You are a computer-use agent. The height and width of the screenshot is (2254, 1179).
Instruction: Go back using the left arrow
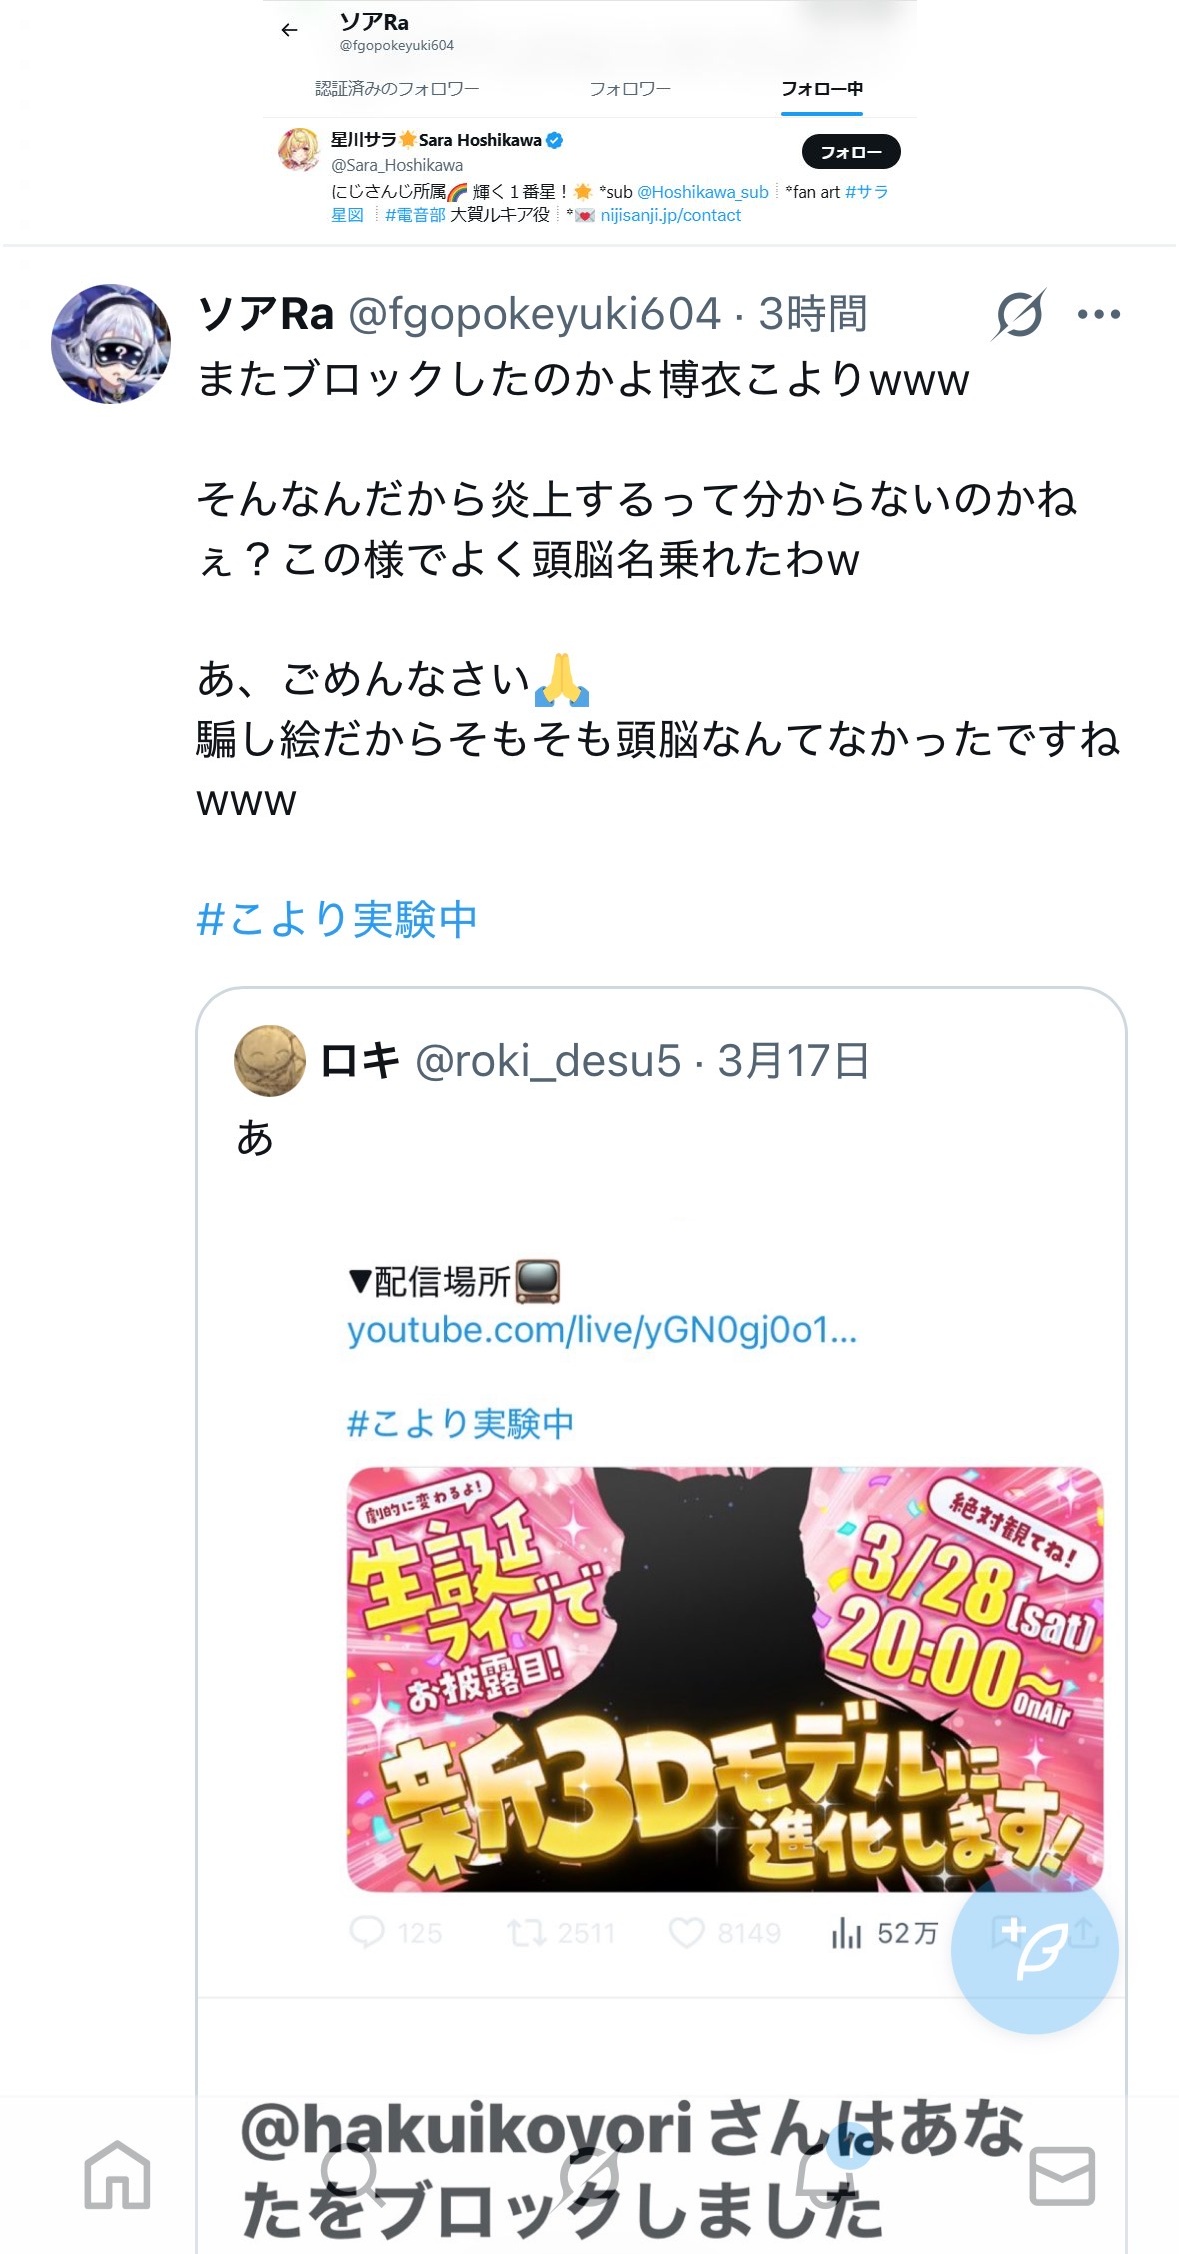click(290, 30)
